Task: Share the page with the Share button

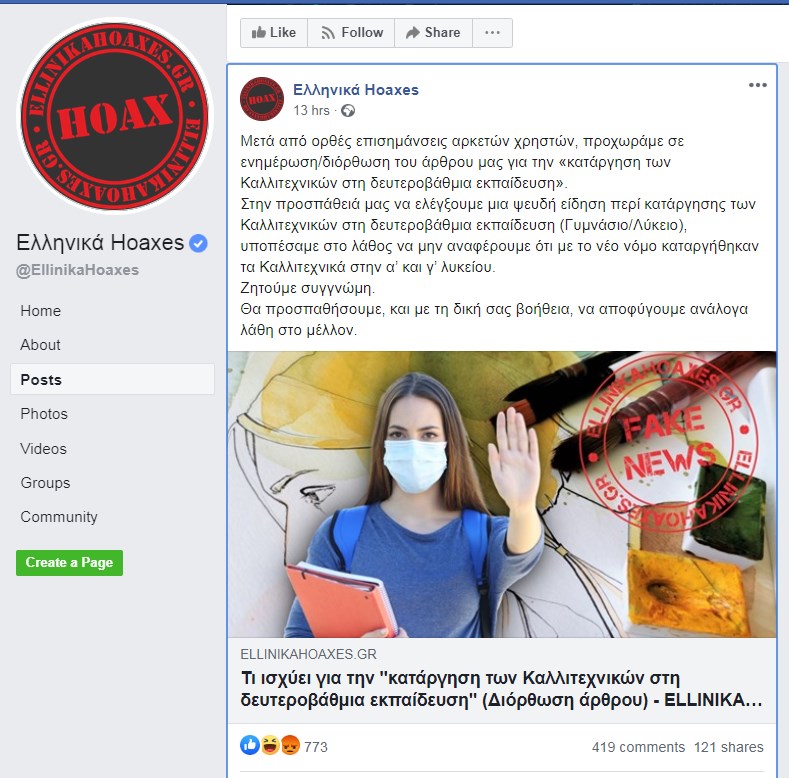Action: [x=433, y=33]
